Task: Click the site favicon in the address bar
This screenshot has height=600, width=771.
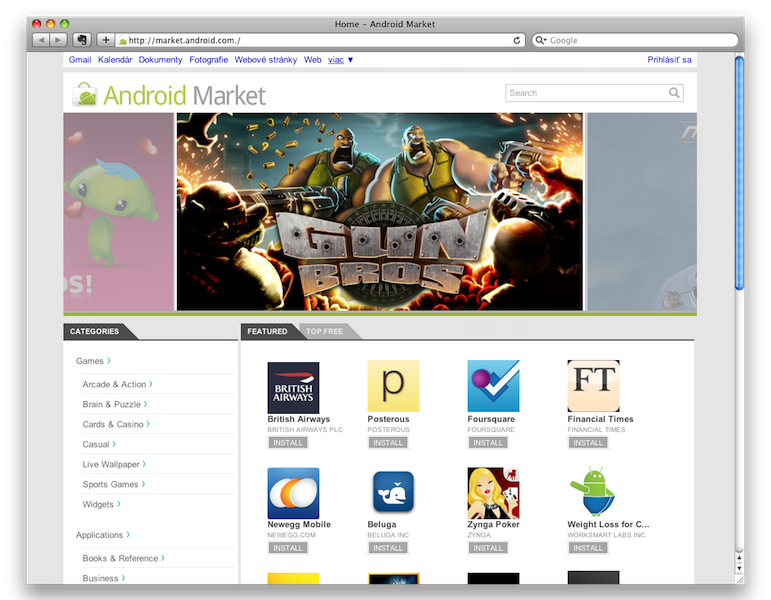Action: 123,40
